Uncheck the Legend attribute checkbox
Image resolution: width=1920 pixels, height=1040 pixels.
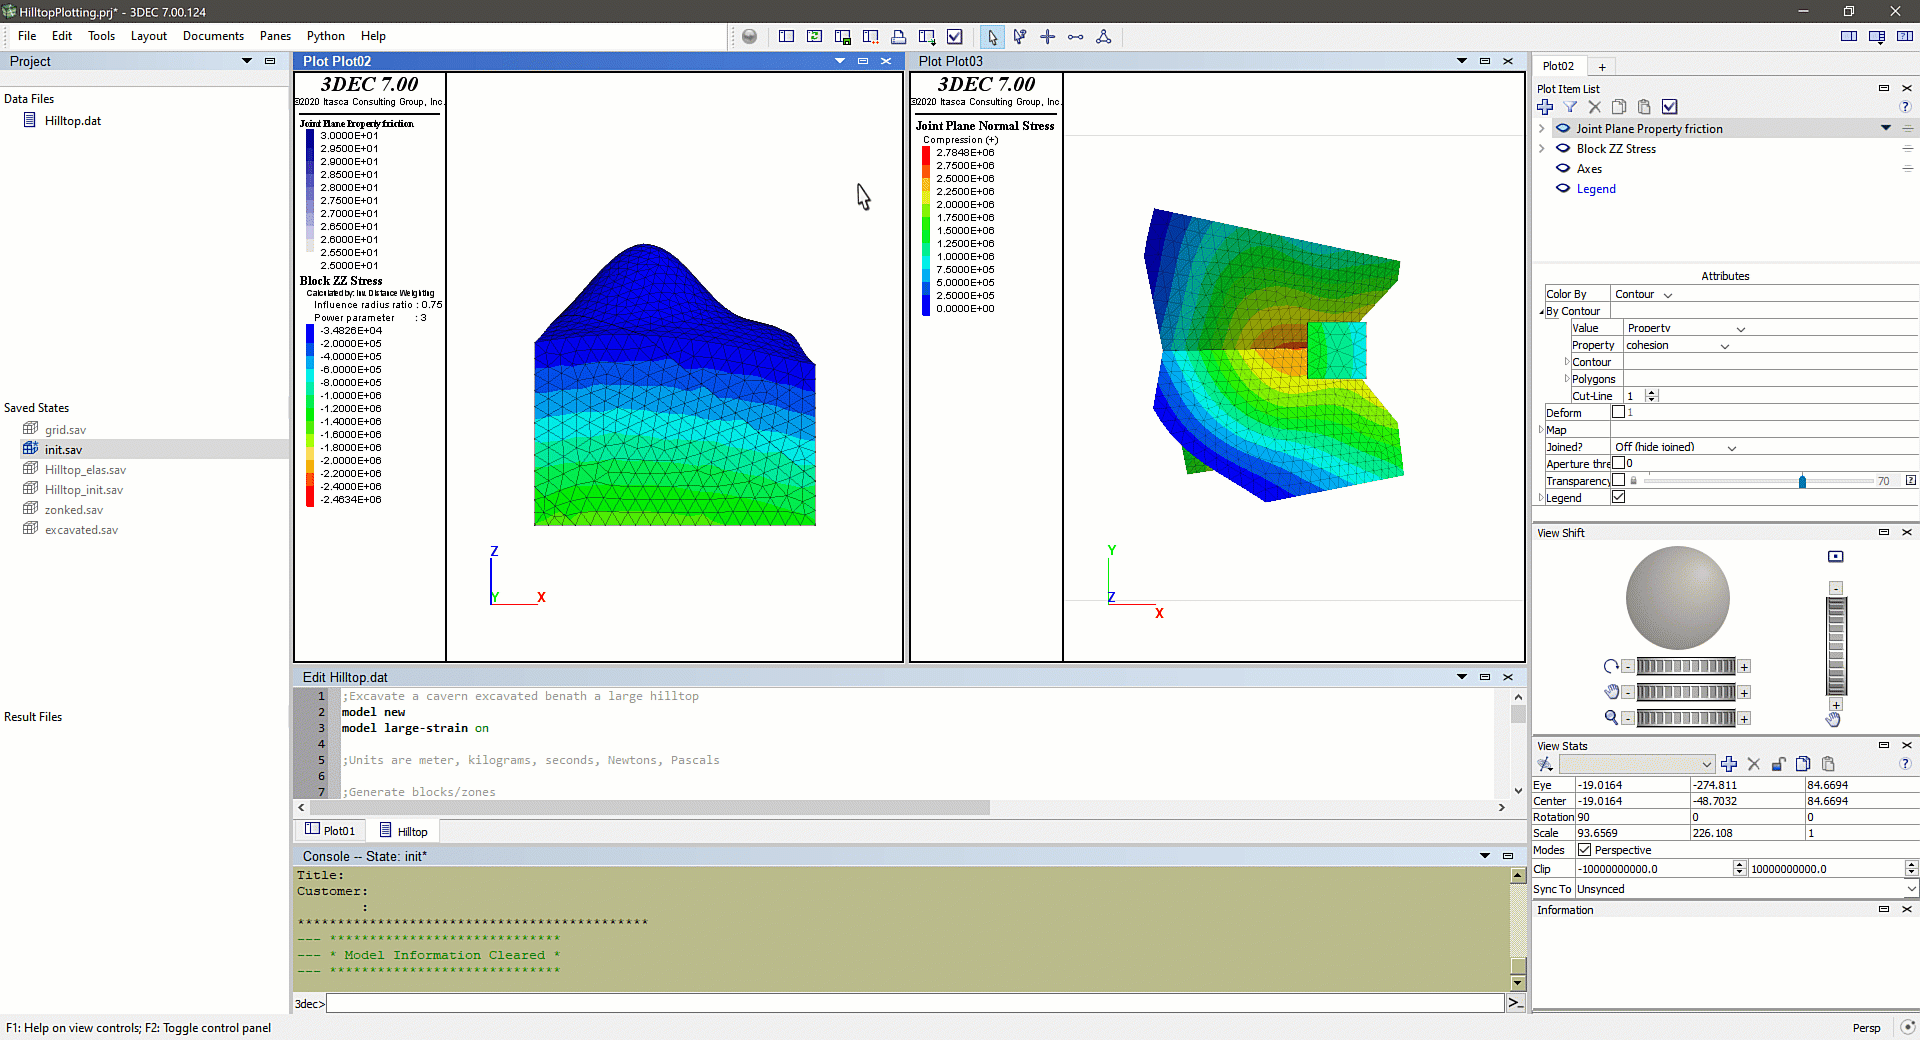pos(1618,497)
